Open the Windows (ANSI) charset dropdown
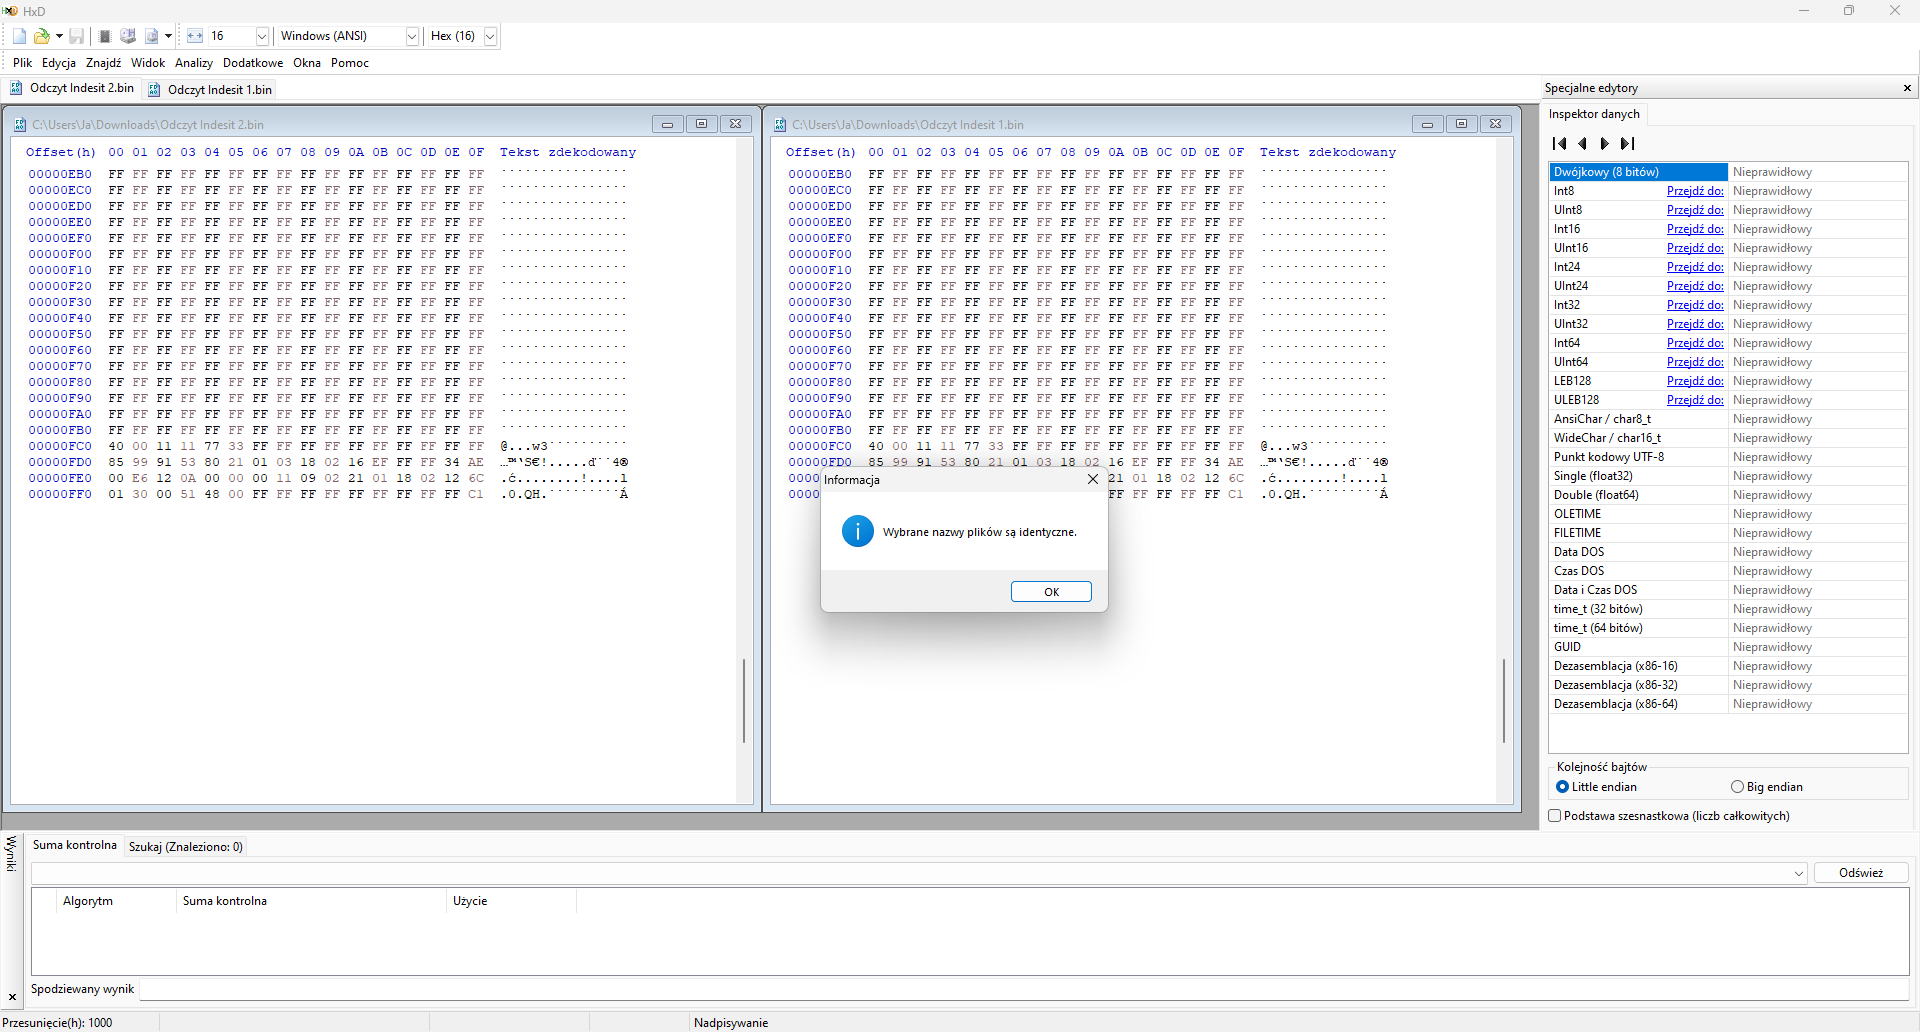 point(411,36)
